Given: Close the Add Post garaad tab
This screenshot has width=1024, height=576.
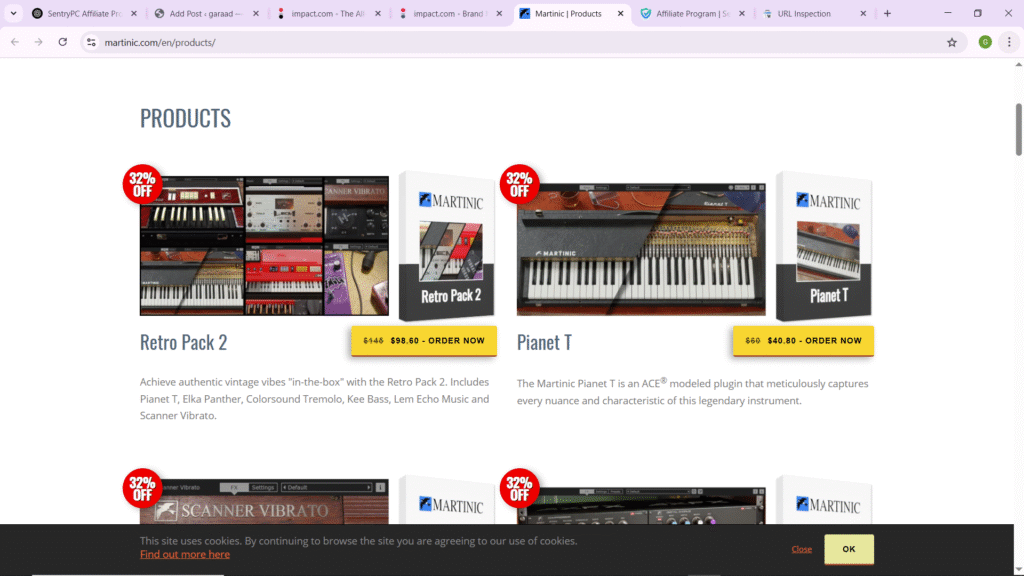Looking at the screenshot, I should coord(255,13).
